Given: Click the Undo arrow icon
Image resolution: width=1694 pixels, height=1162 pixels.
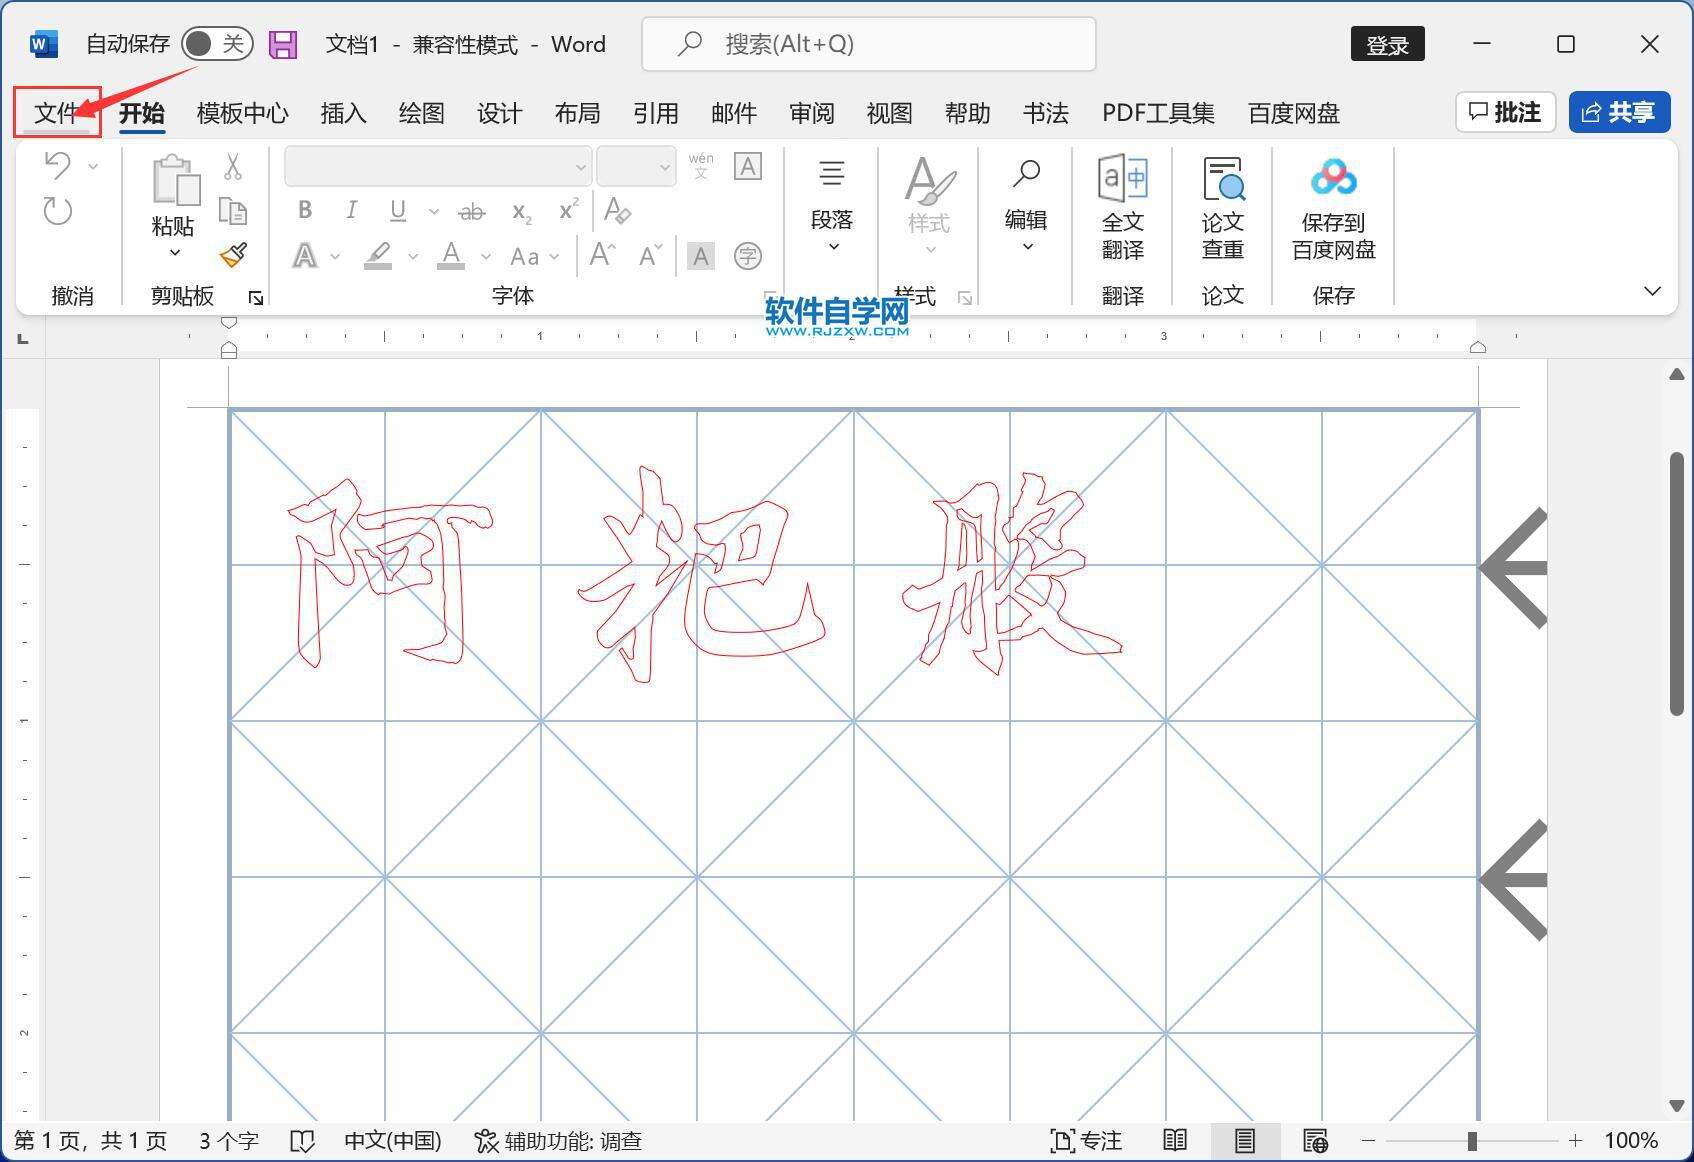Looking at the screenshot, I should point(57,165).
